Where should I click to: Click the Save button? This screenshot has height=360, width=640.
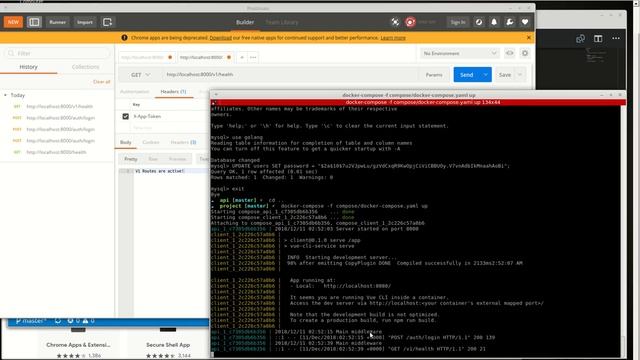pyautogui.click(x=505, y=75)
